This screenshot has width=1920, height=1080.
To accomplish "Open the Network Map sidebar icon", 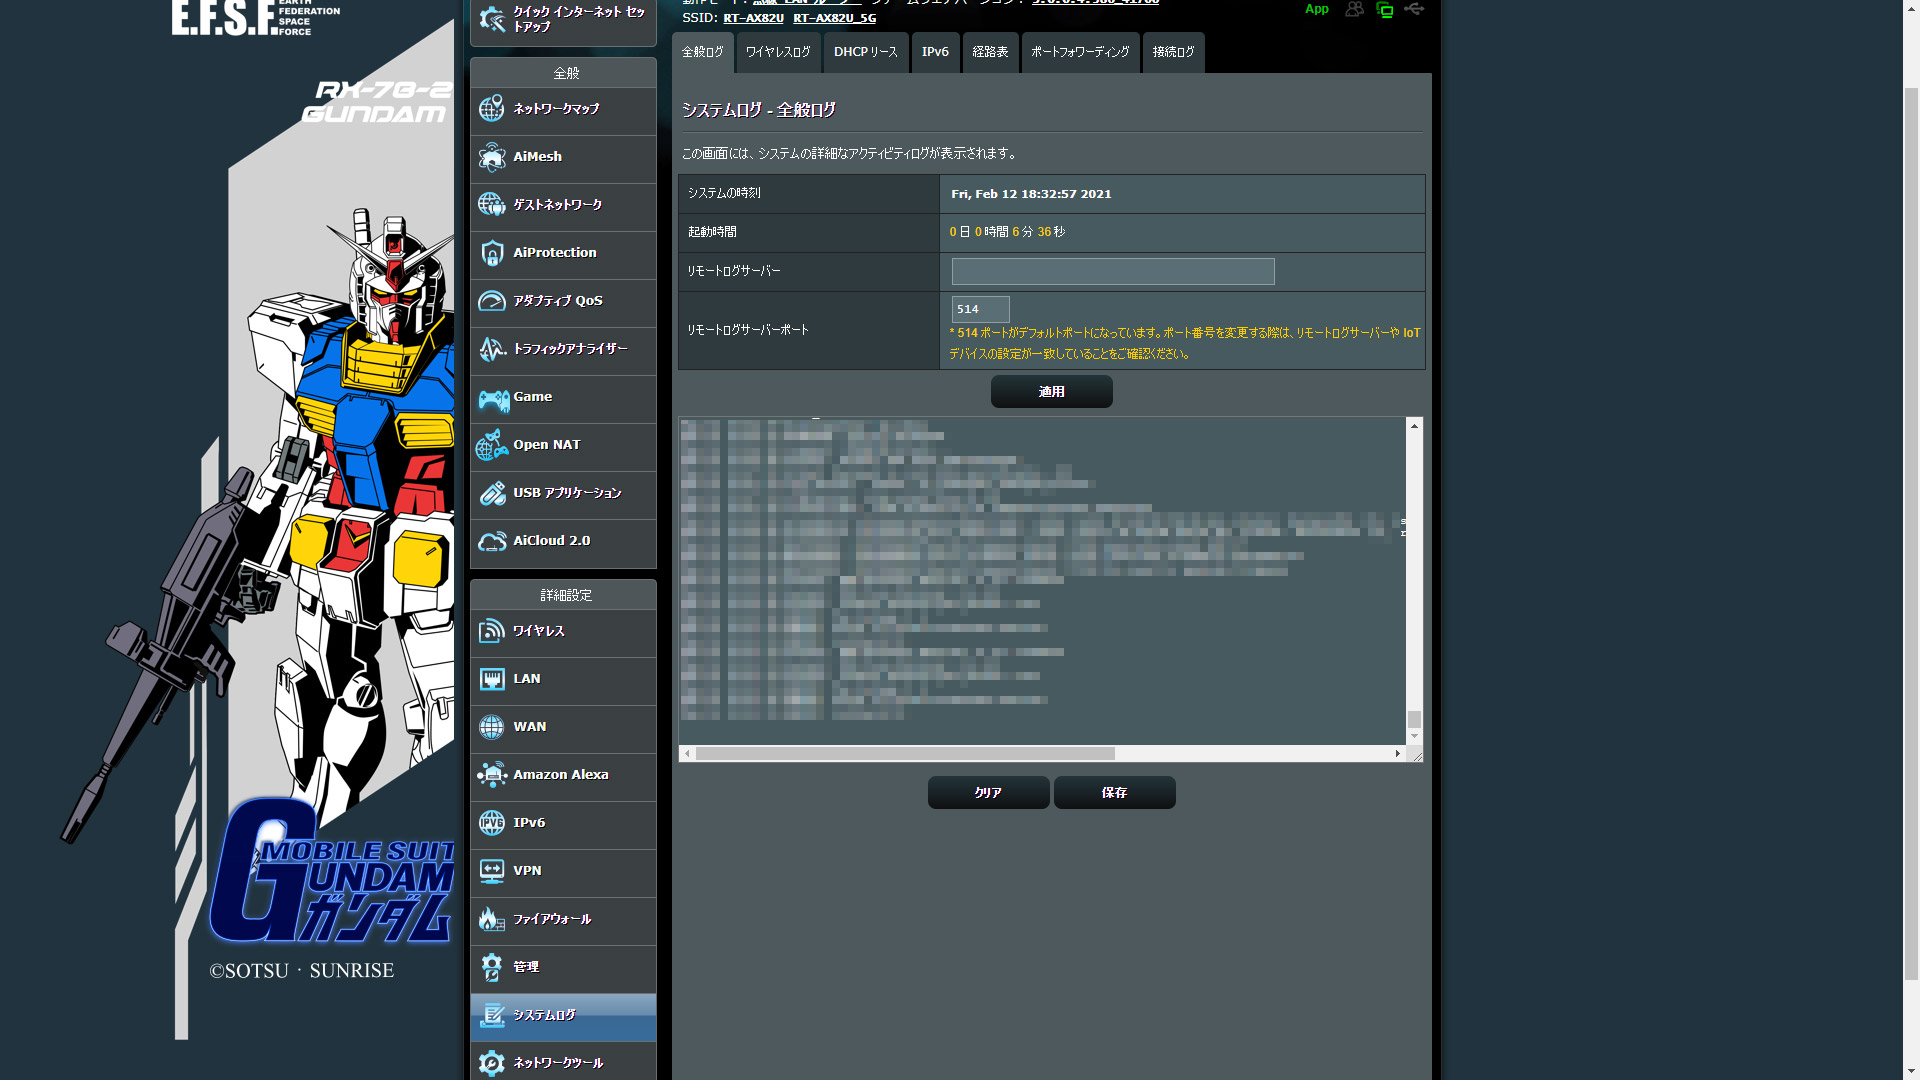I will [x=491, y=109].
